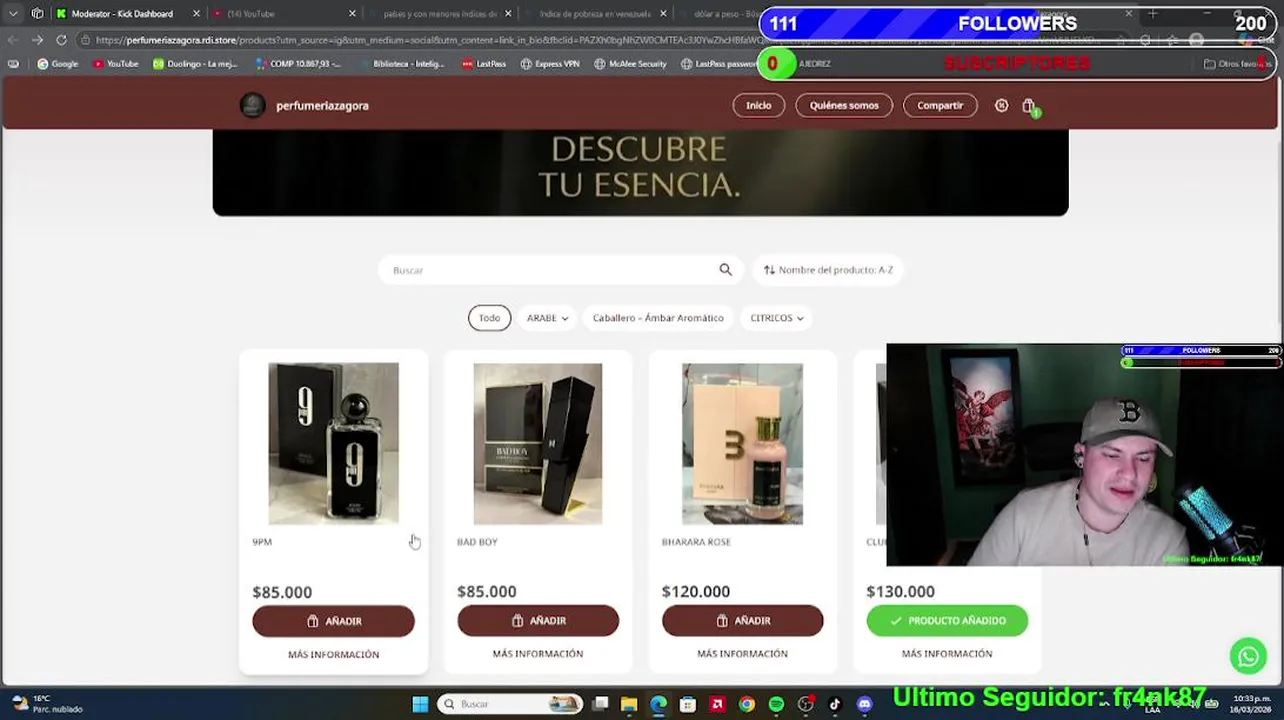This screenshot has height=720, width=1284.
Task: Open McAfee Security bookmark
Action: point(630,64)
